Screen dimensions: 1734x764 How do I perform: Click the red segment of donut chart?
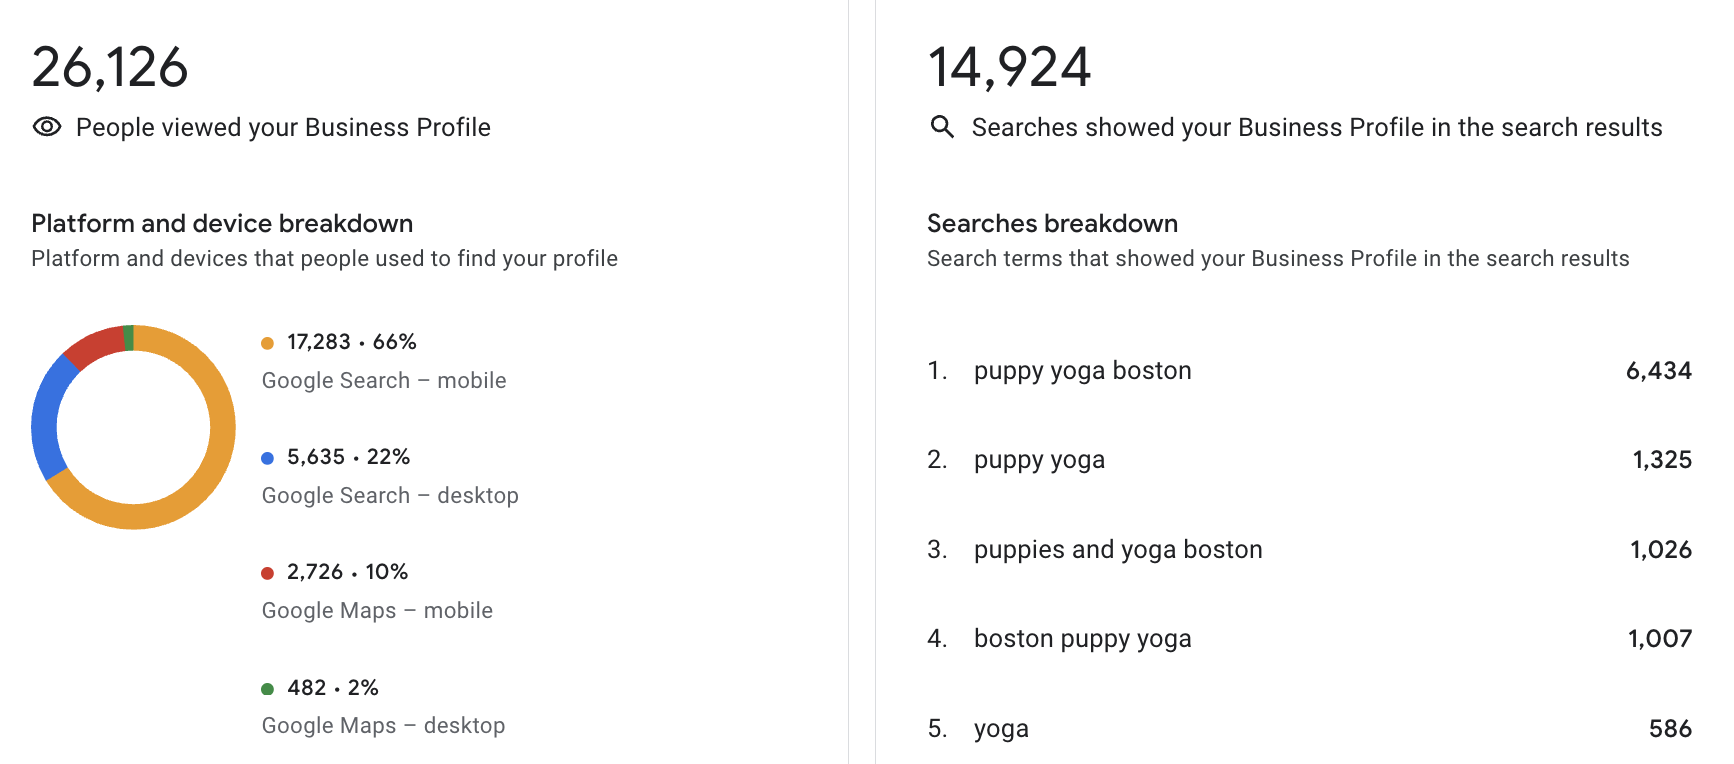[93, 345]
